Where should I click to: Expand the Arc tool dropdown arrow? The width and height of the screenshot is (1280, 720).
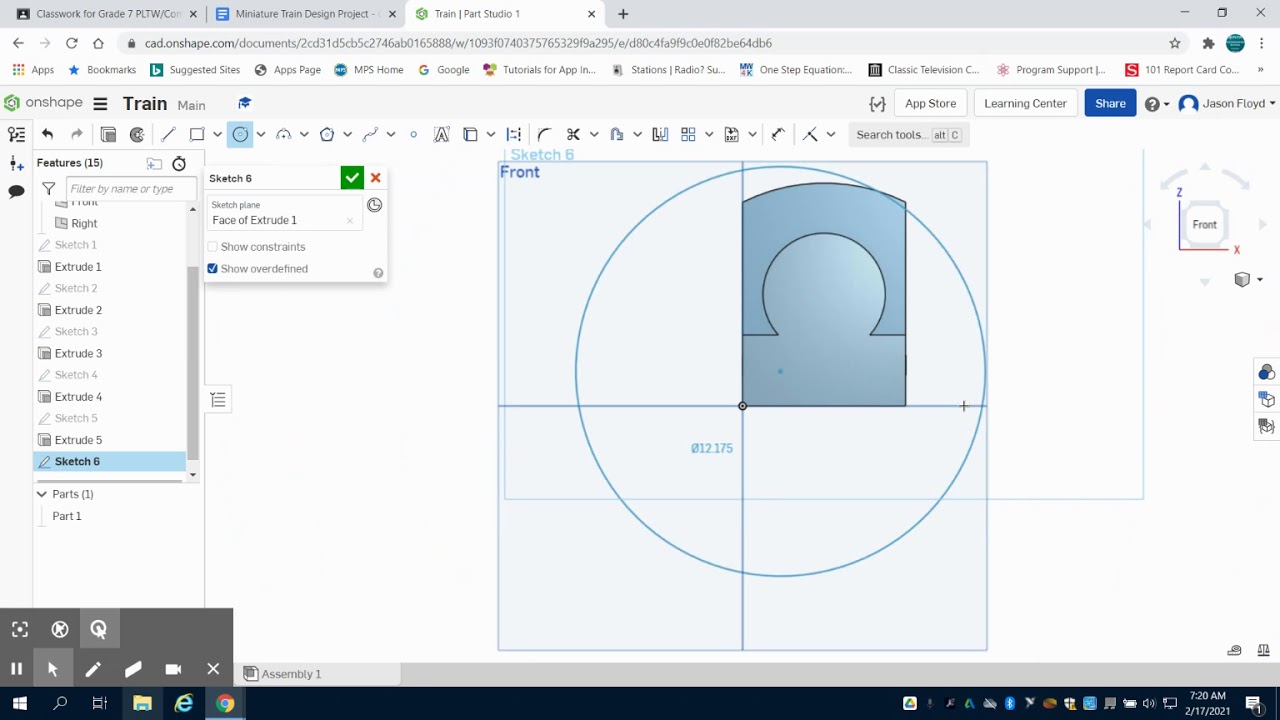click(303, 134)
